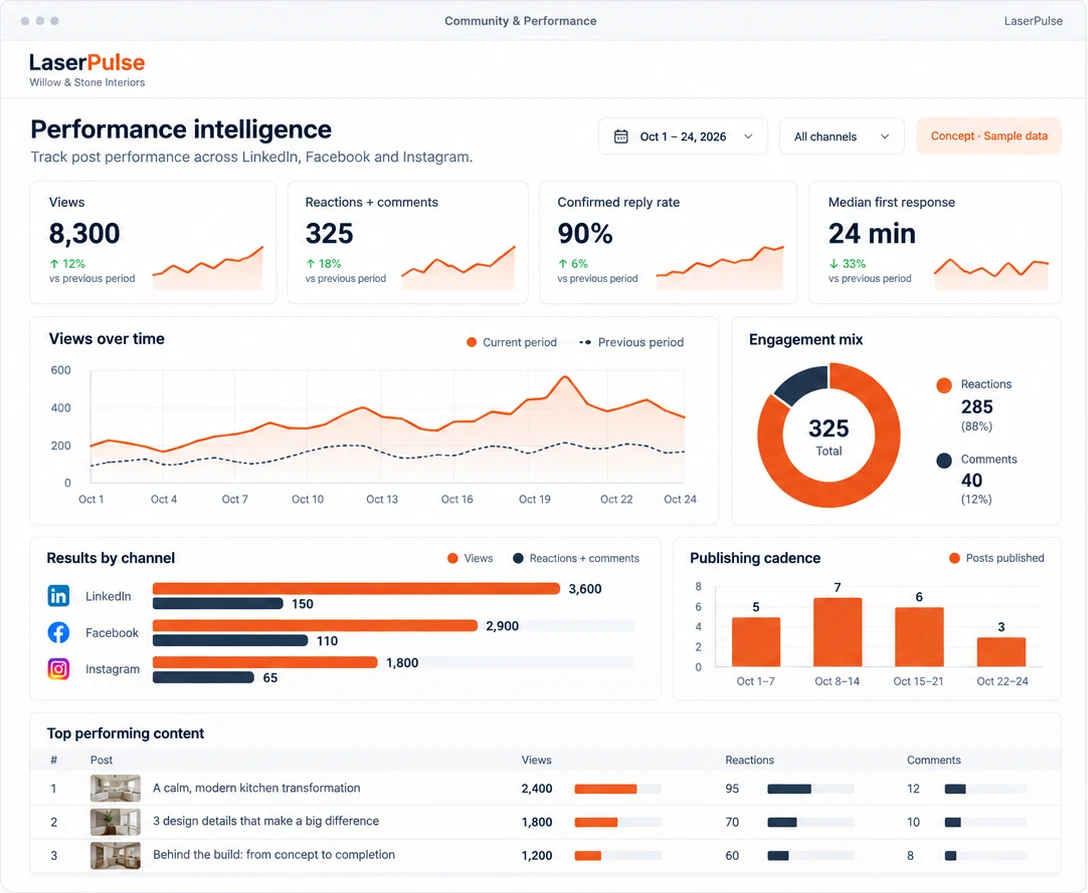Click the Facebook channel icon

[58, 632]
